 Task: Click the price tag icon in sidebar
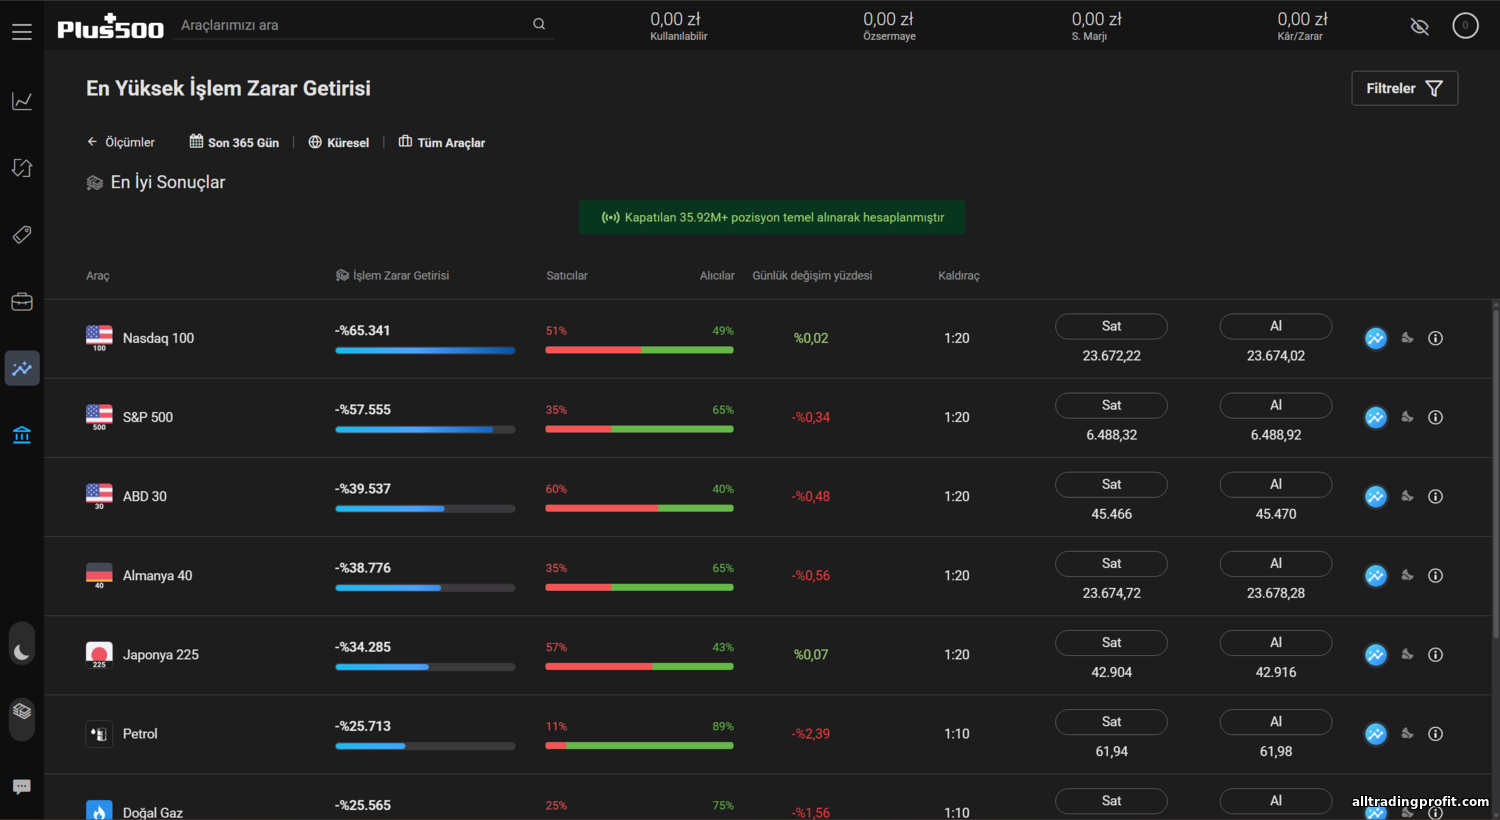pos(22,235)
